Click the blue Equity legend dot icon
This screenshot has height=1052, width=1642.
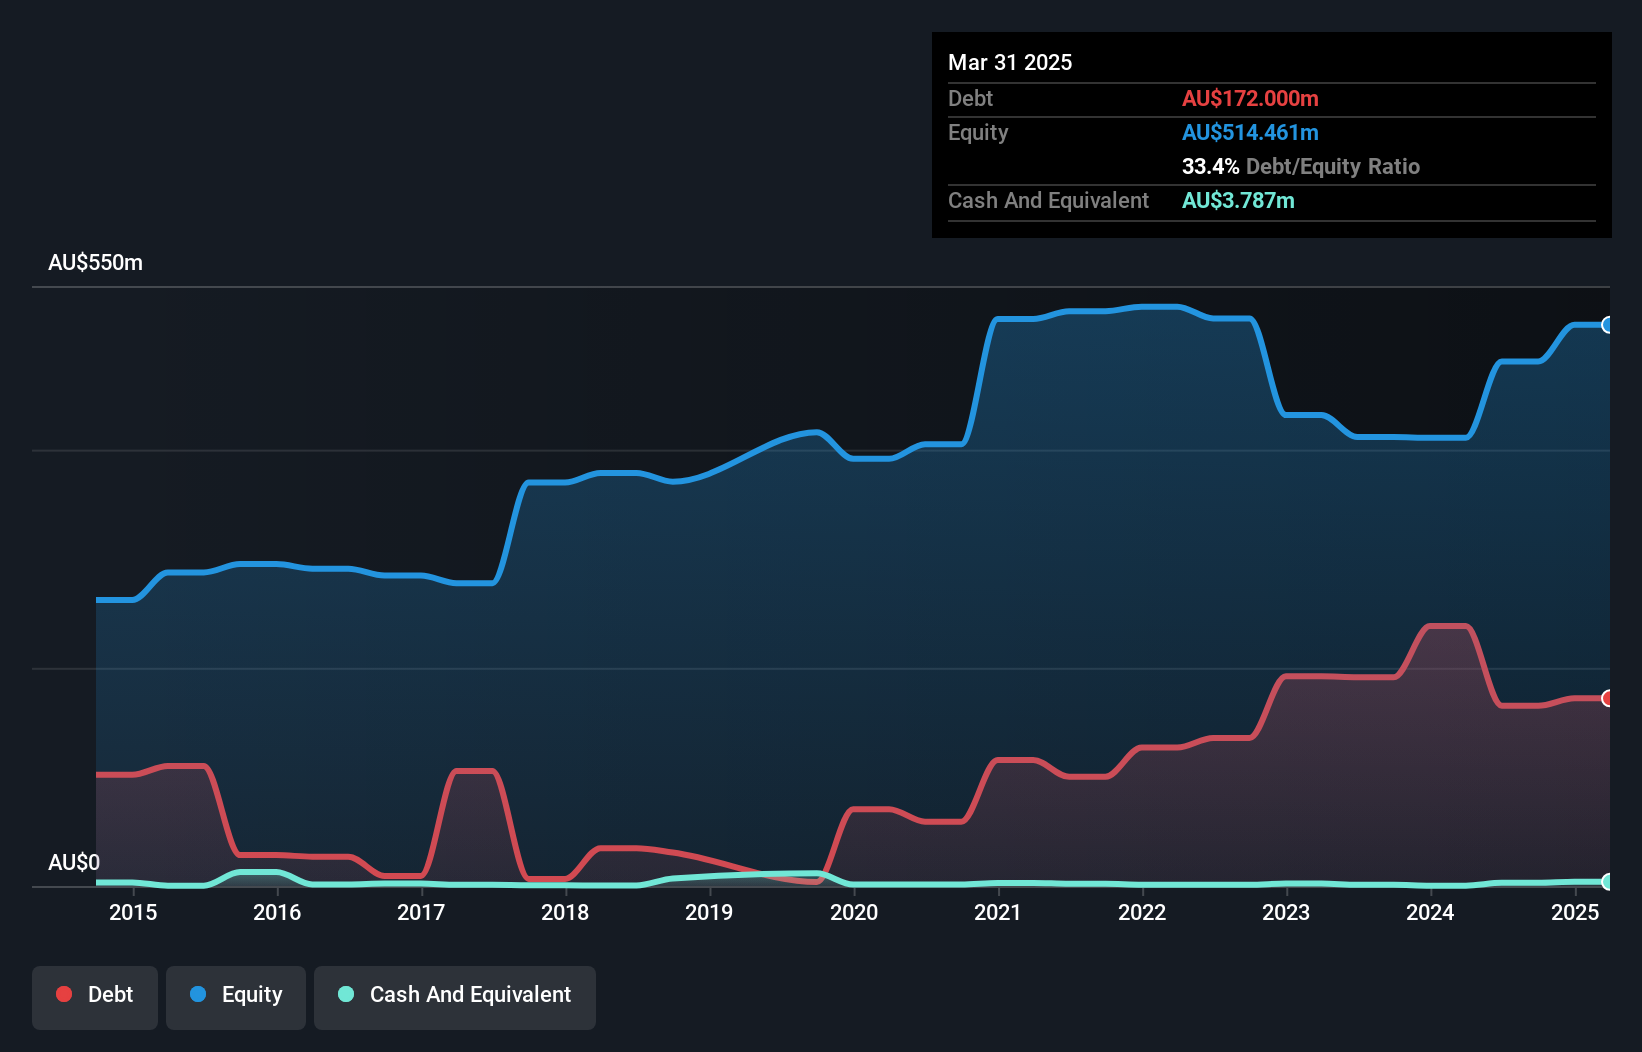pyautogui.click(x=199, y=994)
